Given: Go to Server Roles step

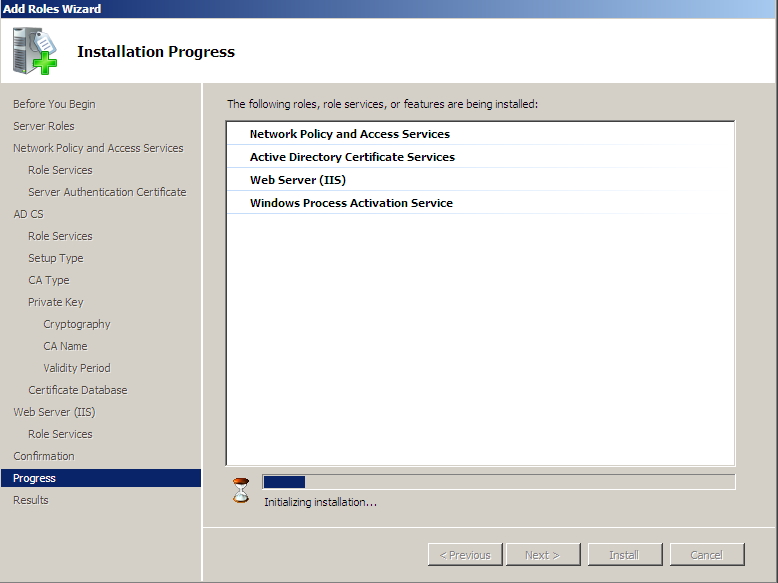Looking at the screenshot, I should point(44,126).
